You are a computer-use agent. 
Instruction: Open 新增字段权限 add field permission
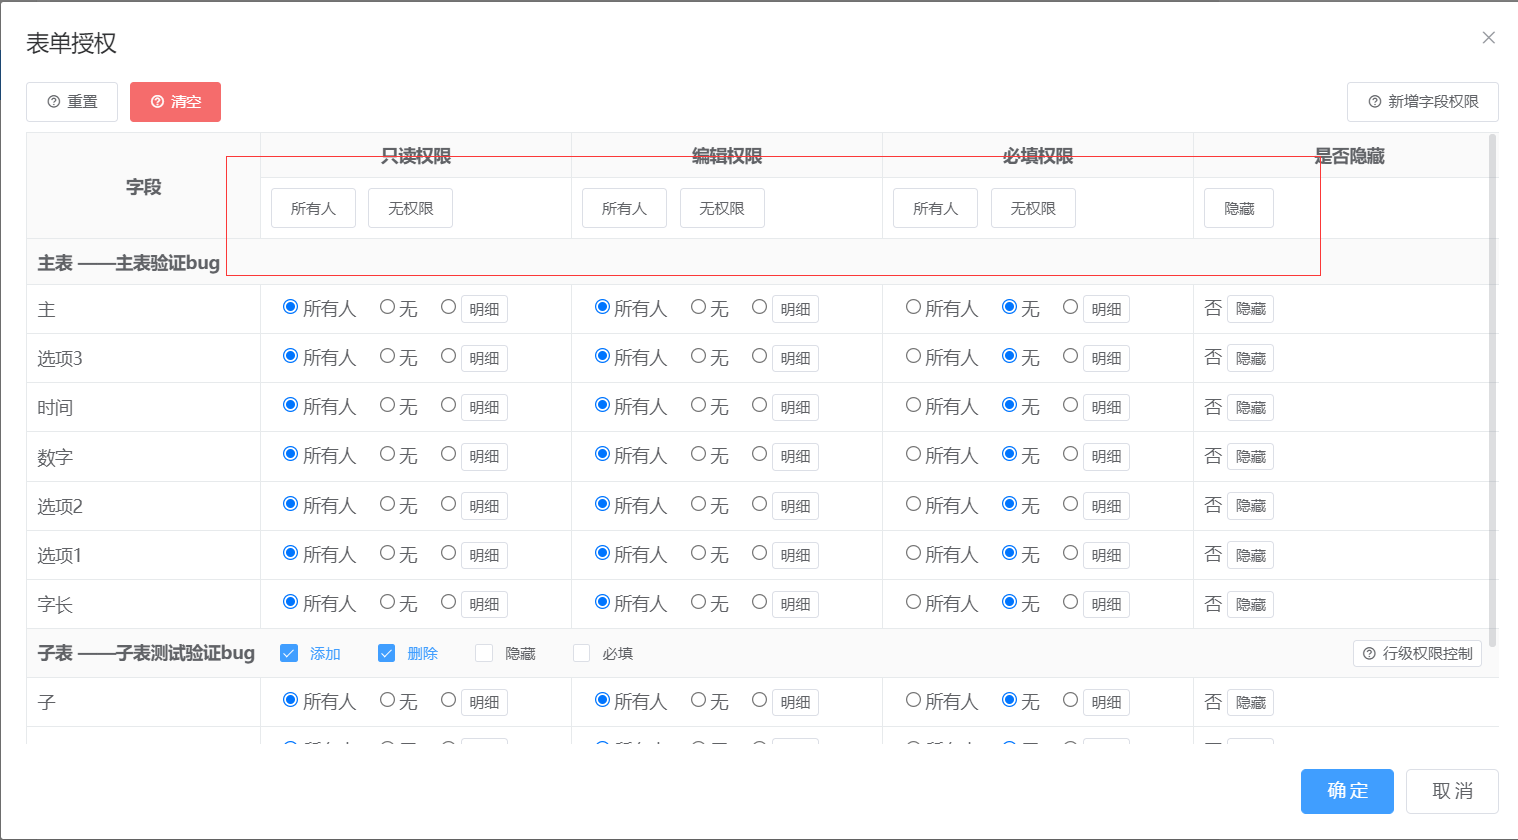pyautogui.click(x=1422, y=102)
